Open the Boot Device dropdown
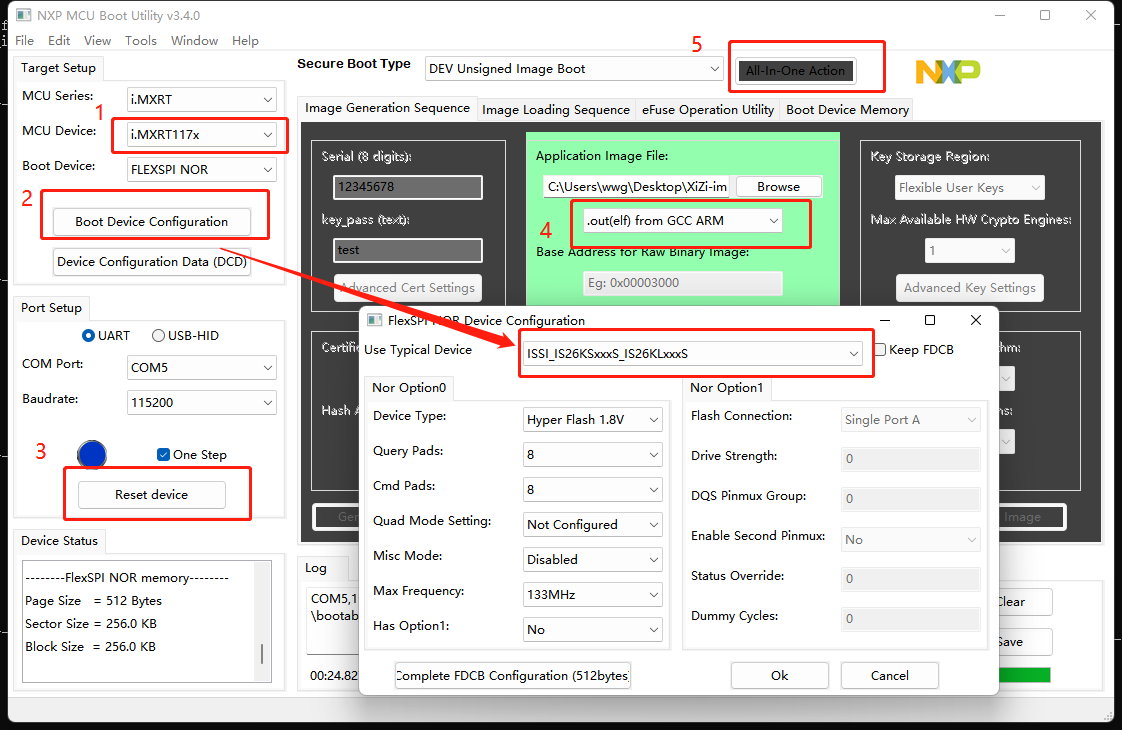The width and height of the screenshot is (1122, 730). [202, 170]
